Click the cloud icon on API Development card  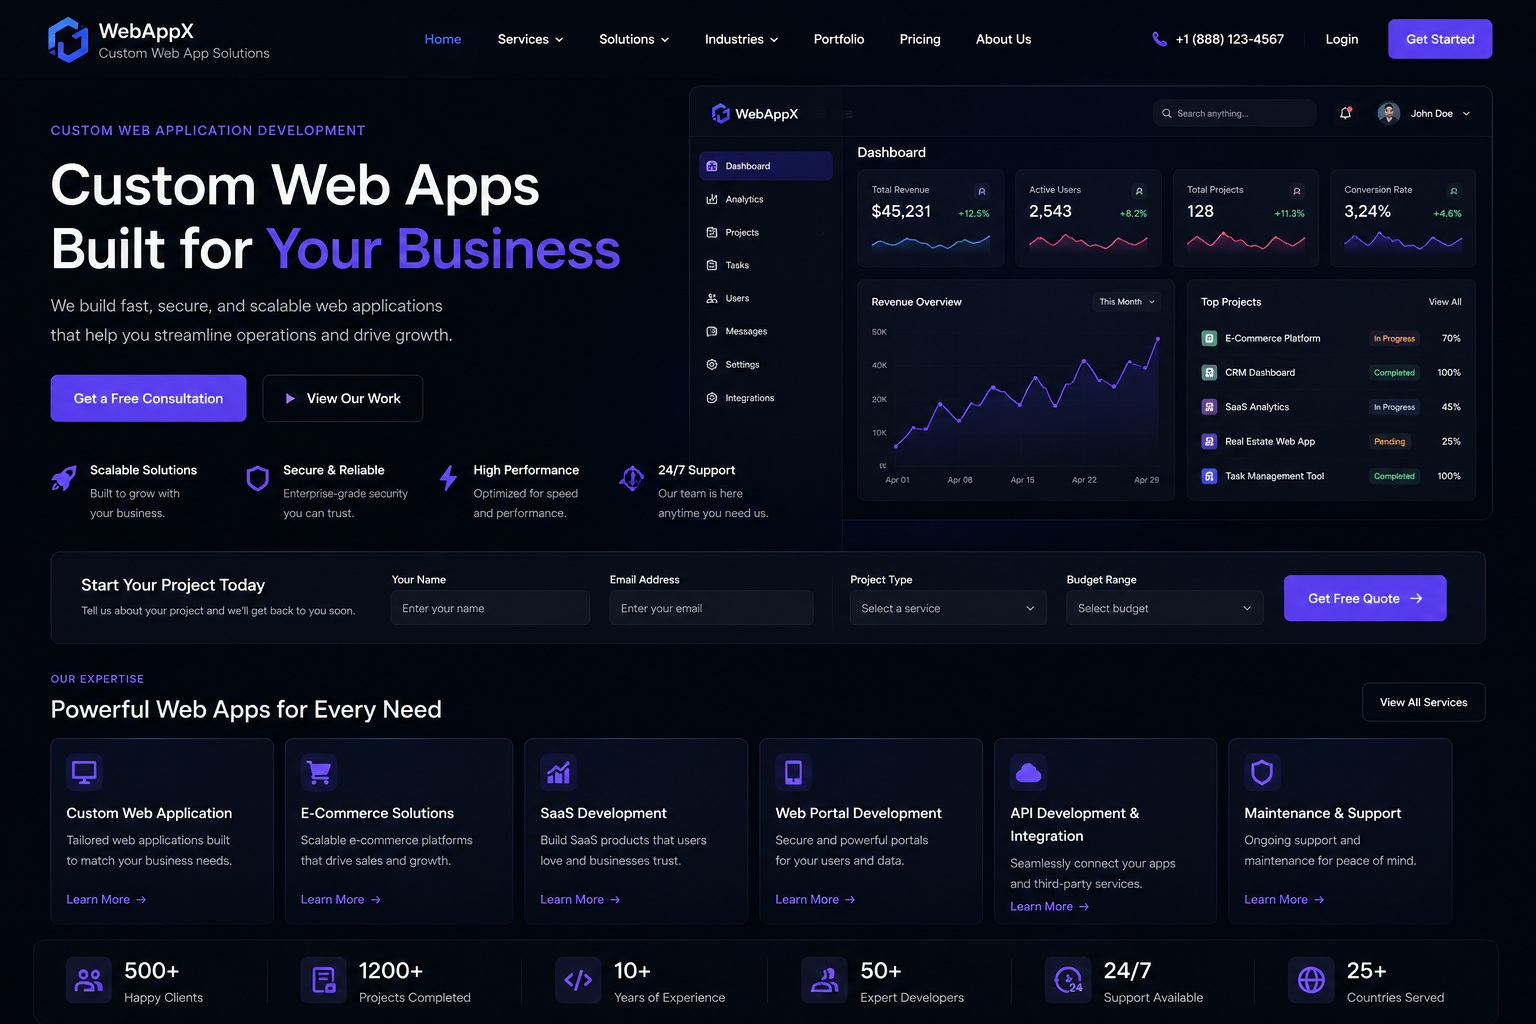point(1028,772)
